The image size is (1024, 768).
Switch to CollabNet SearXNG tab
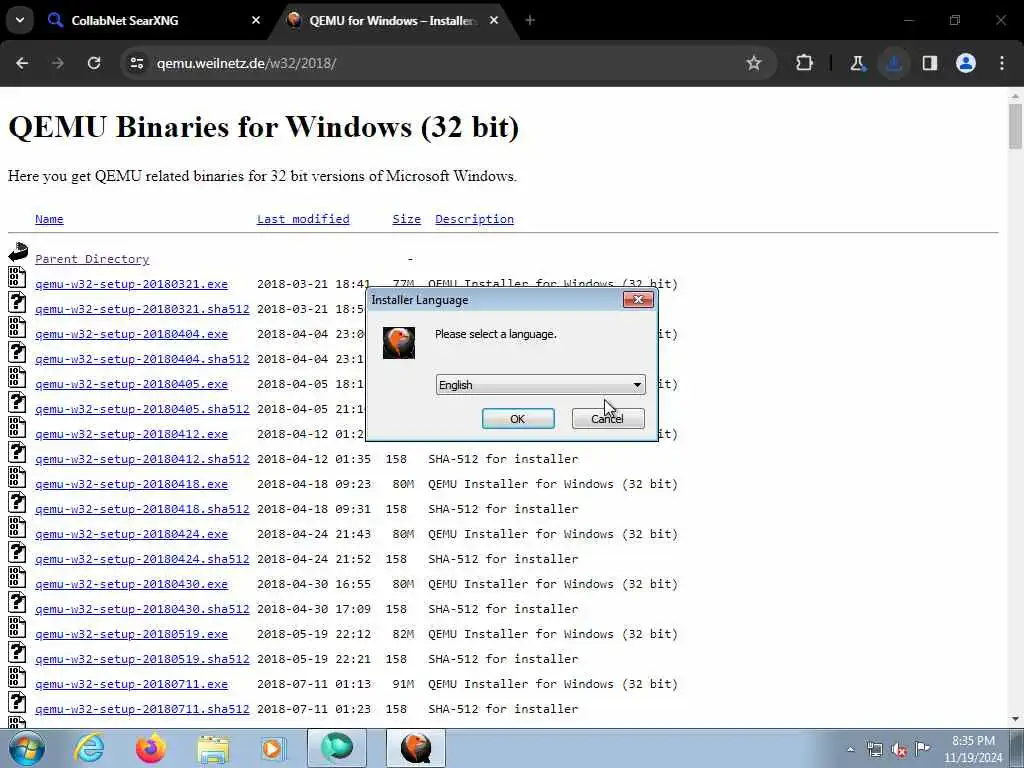[x=153, y=20]
